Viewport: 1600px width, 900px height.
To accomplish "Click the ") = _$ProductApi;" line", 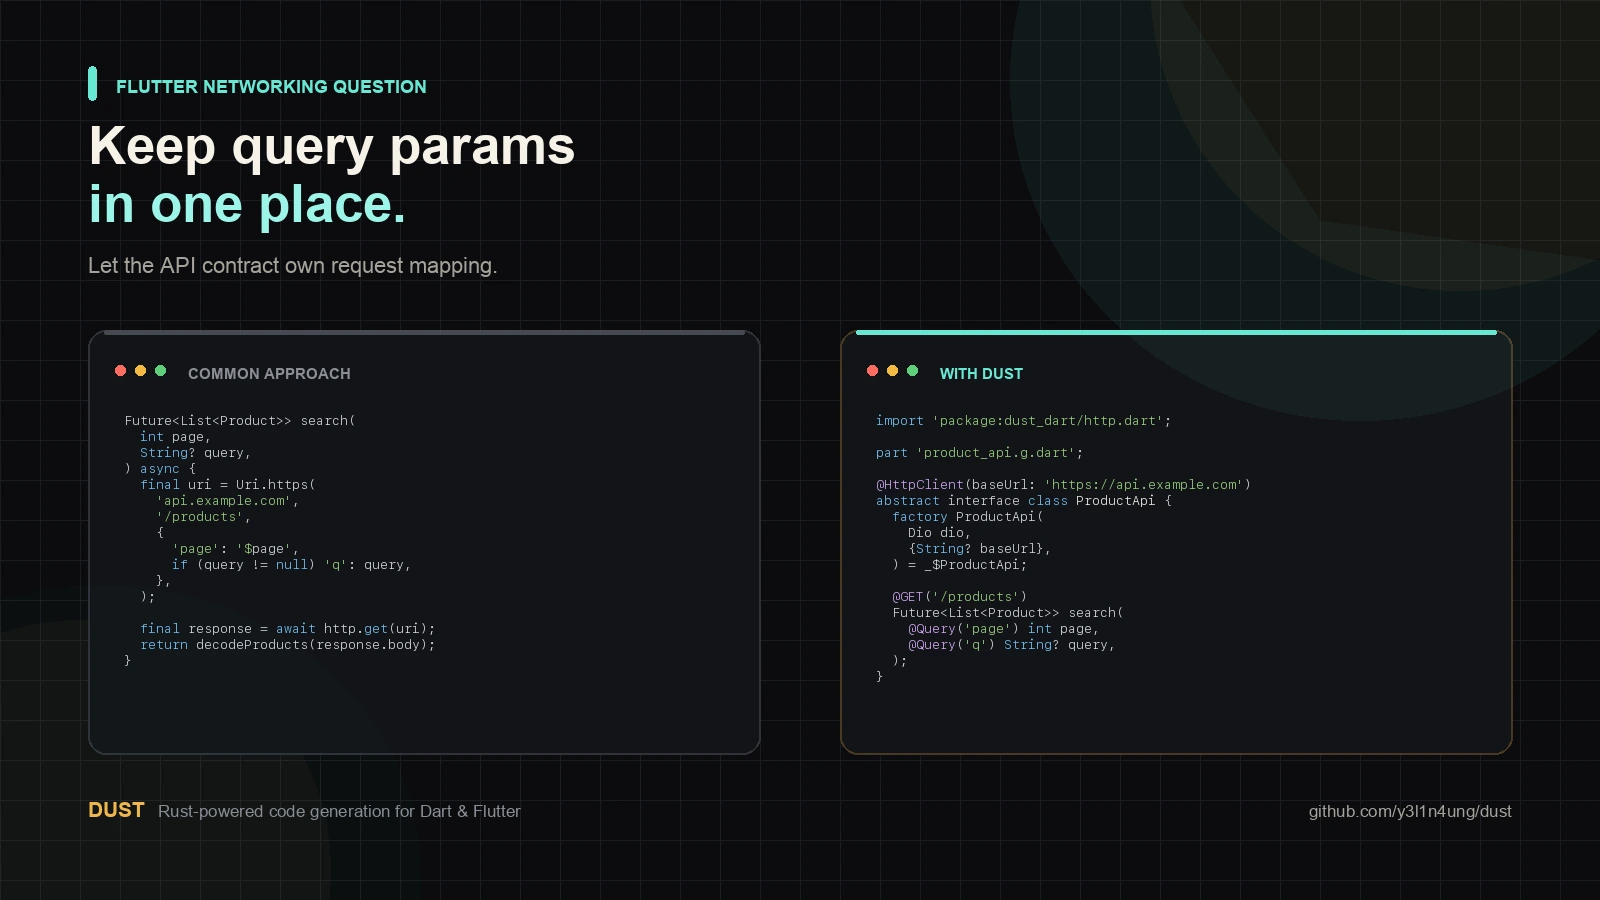I will coord(959,565).
